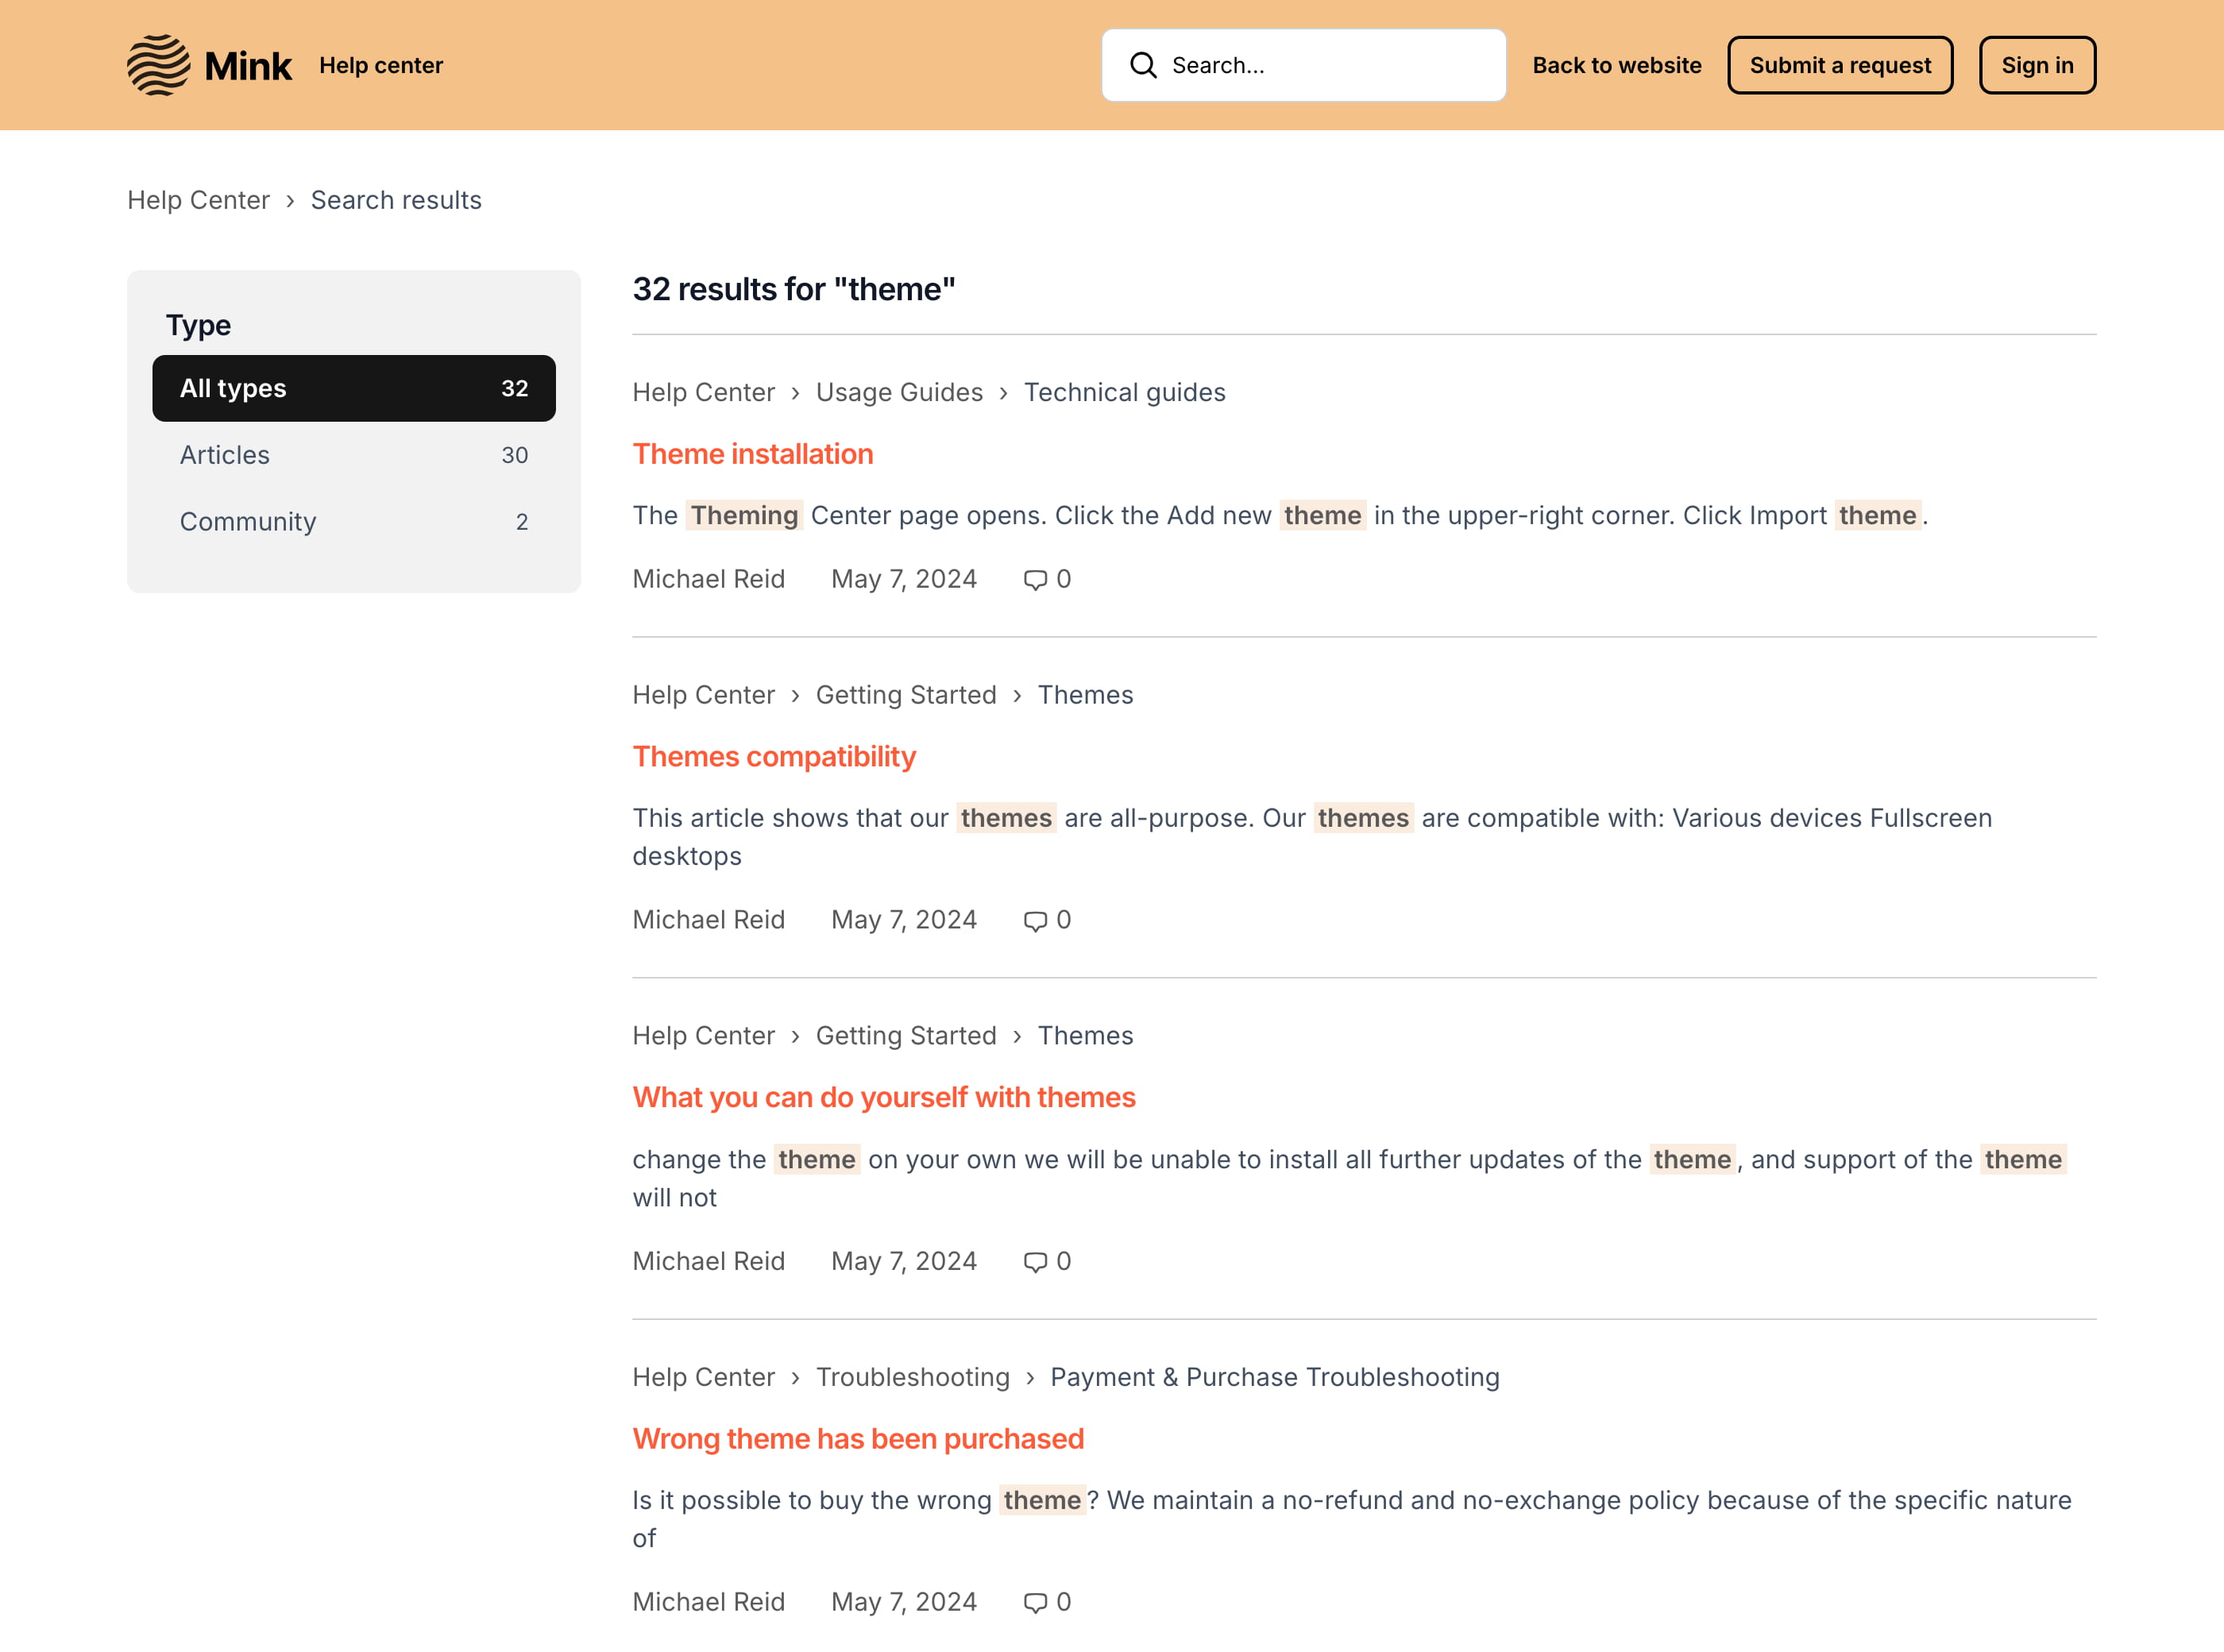
Task: Open Wrong theme has been purchased article
Action: (858, 1439)
